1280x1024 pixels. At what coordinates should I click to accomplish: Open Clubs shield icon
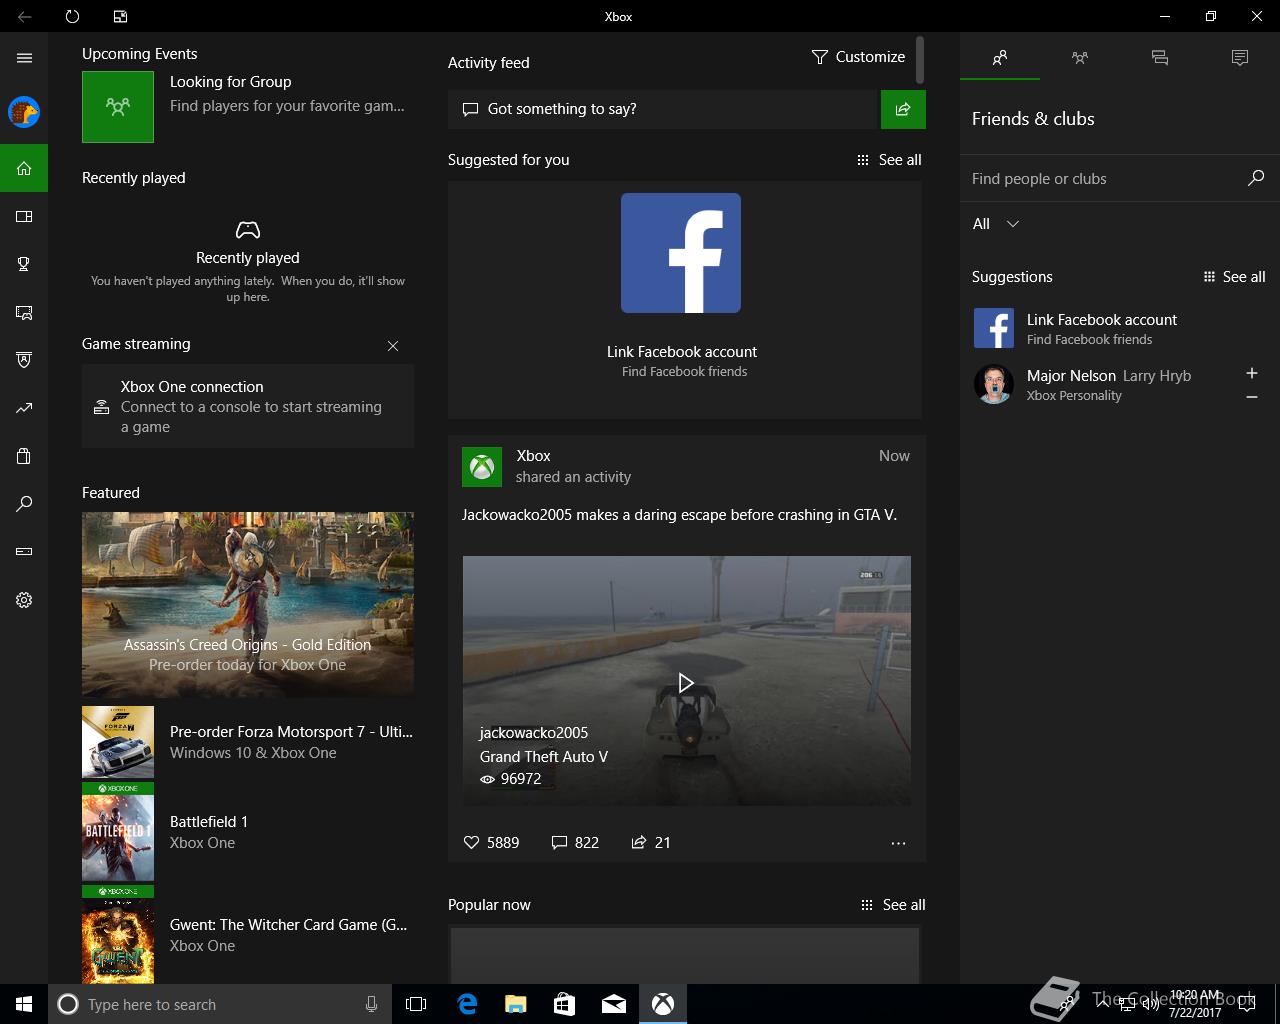tap(24, 360)
